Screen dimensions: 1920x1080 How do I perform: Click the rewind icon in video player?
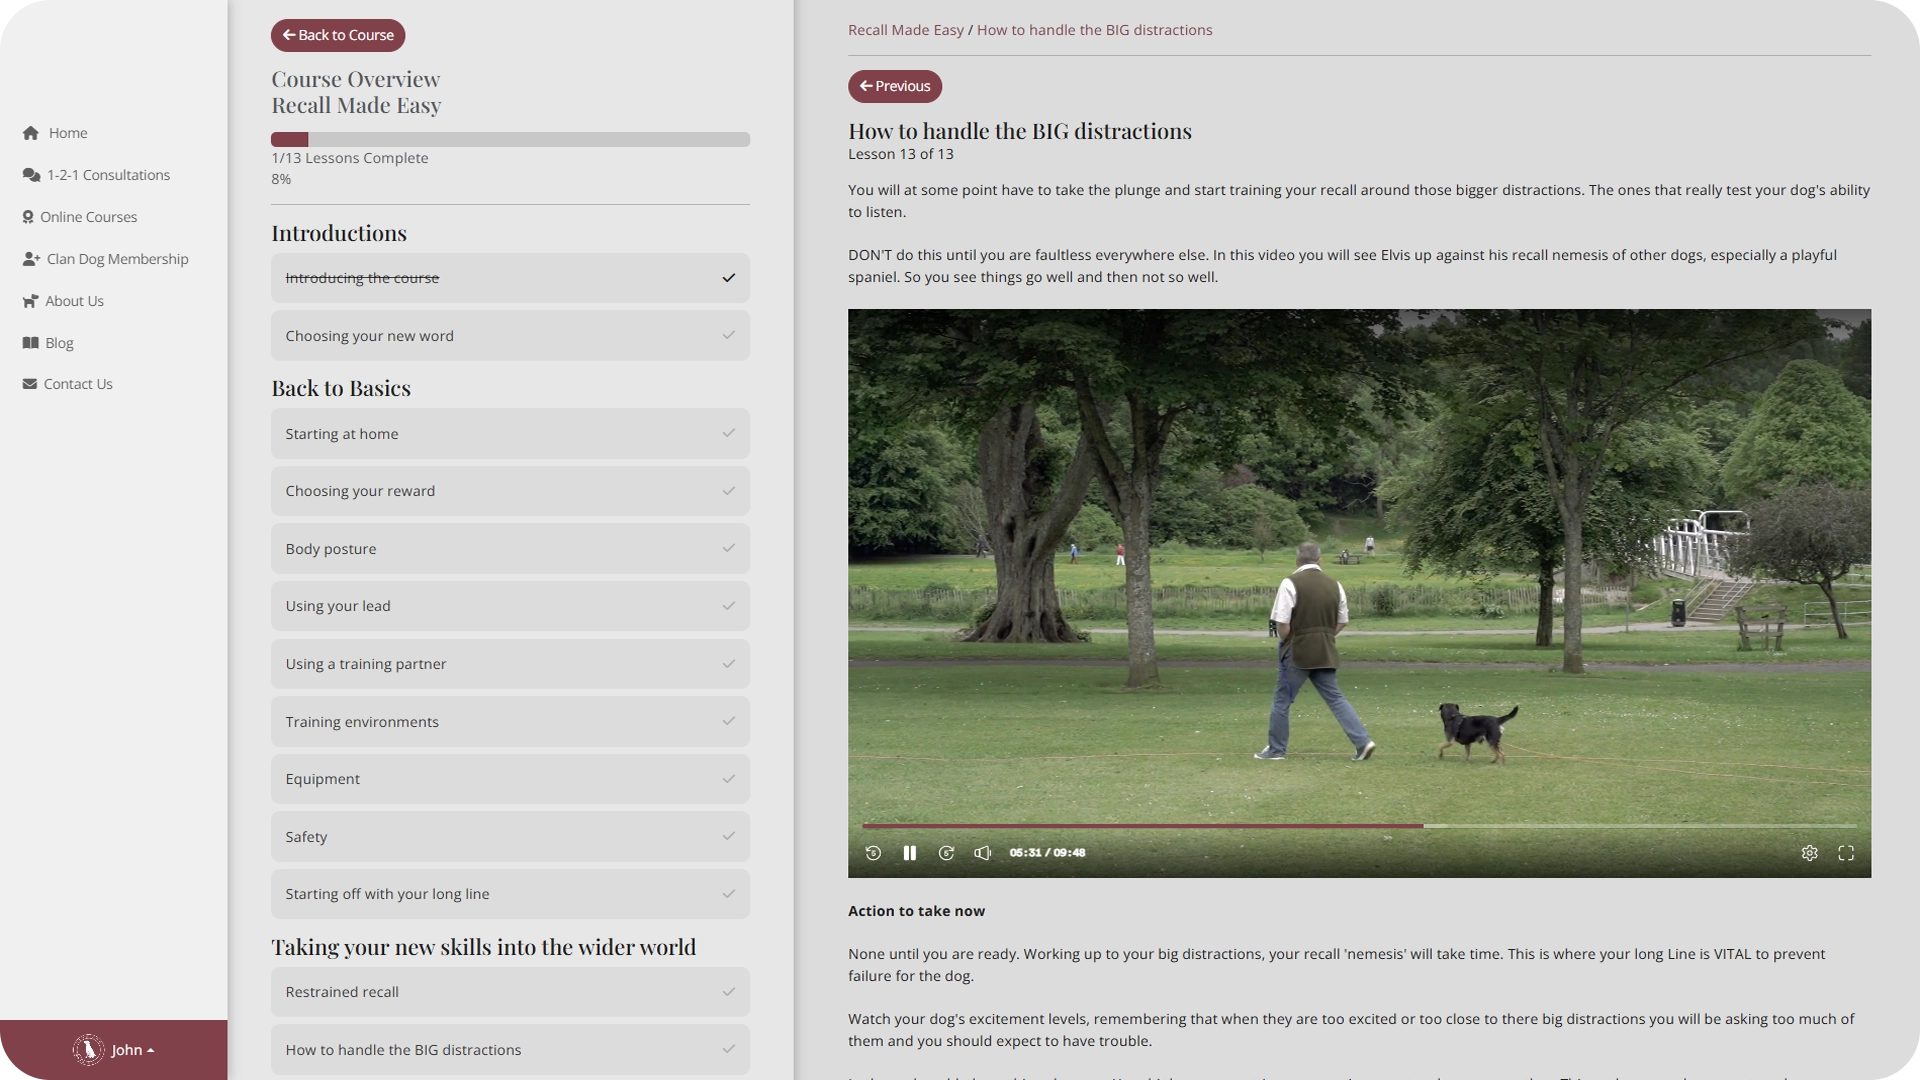(x=873, y=853)
